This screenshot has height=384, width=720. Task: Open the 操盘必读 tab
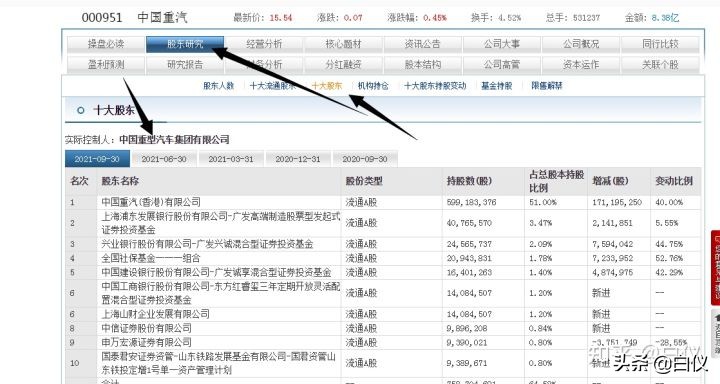pyautogui.click(x=106, y=44)
